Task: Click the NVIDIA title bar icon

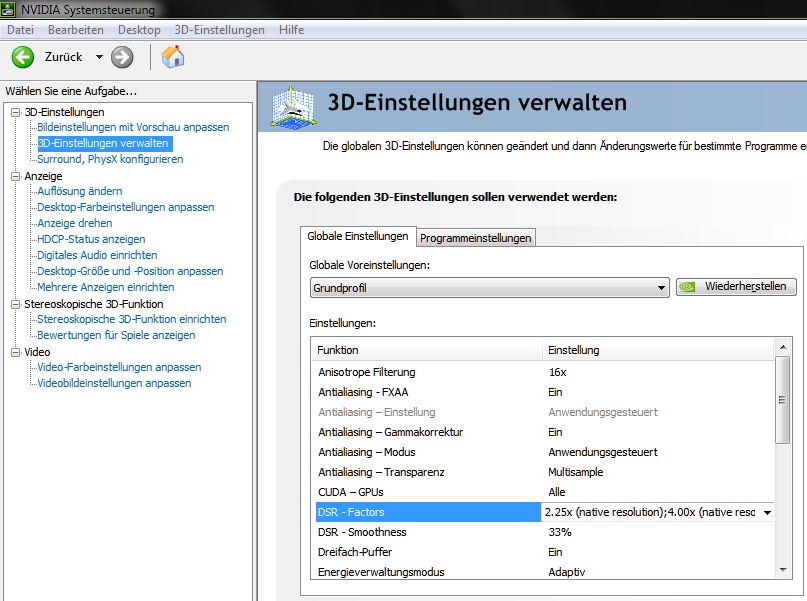Action: click(x=8, y=9)
